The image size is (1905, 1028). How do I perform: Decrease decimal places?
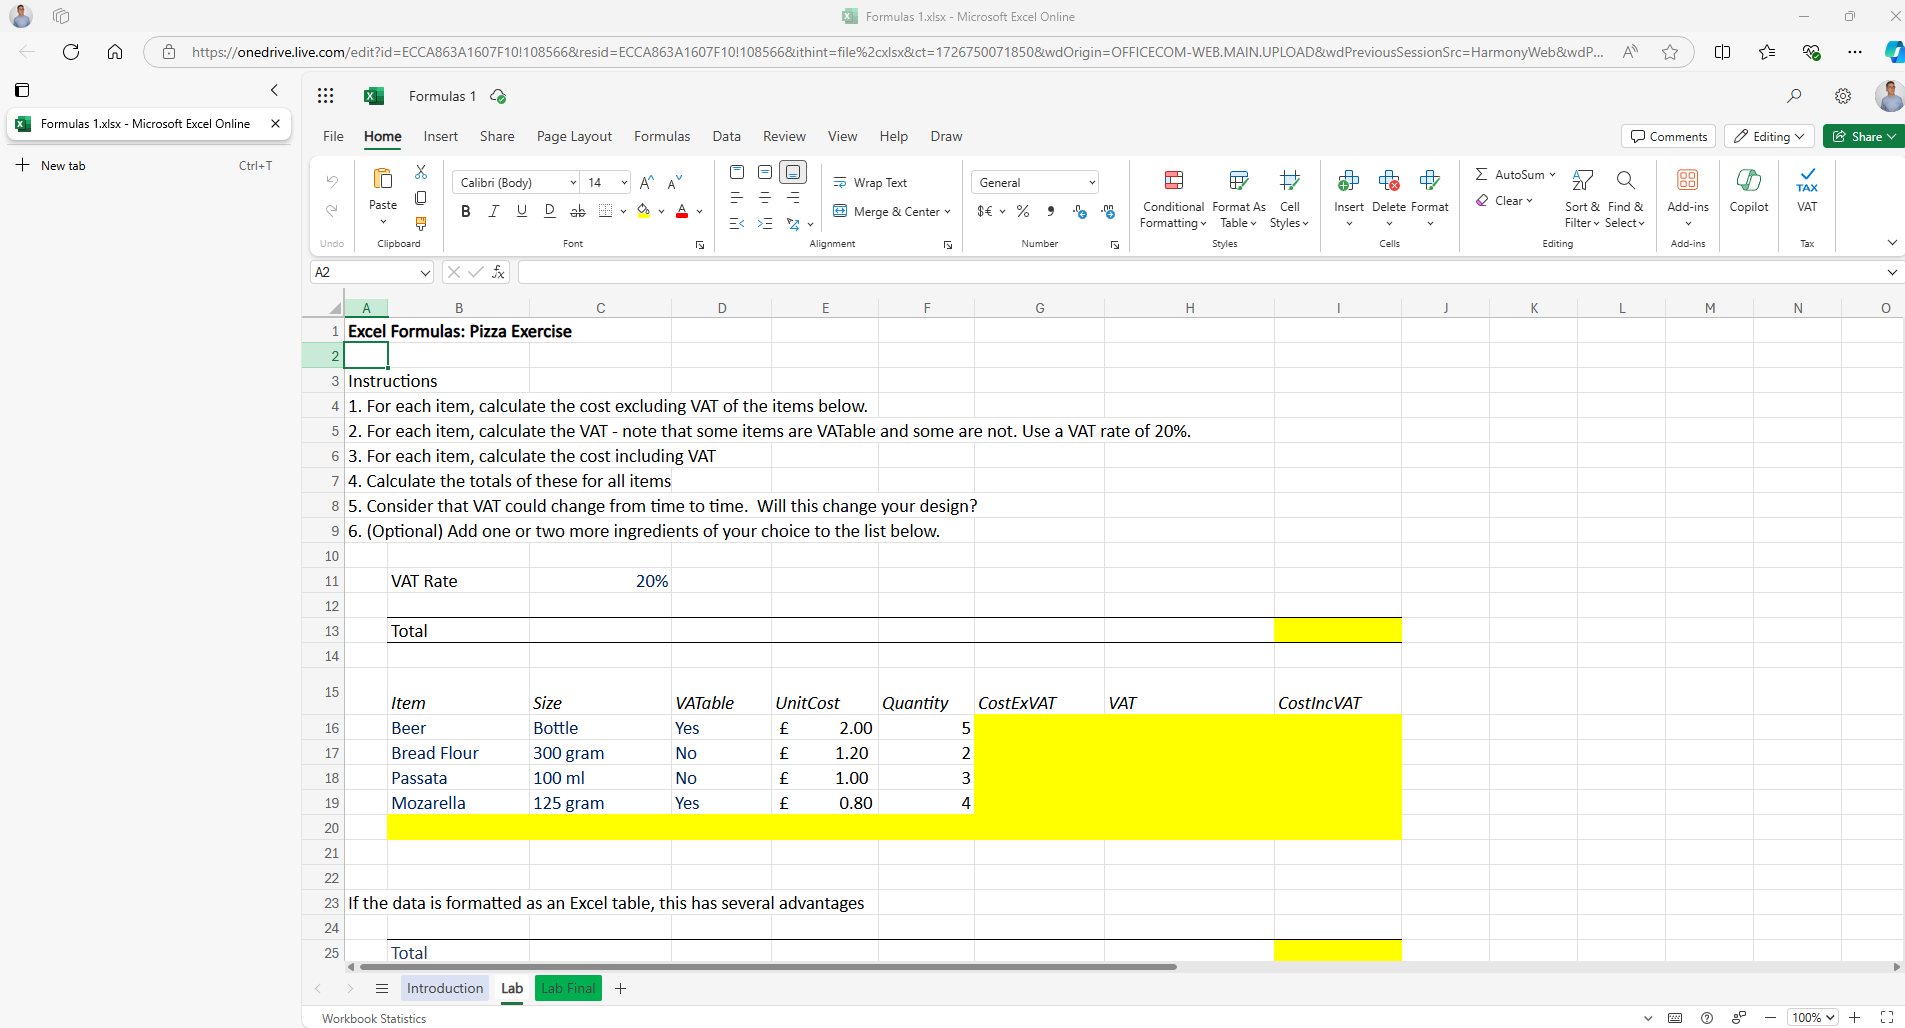pos(1108,211)
